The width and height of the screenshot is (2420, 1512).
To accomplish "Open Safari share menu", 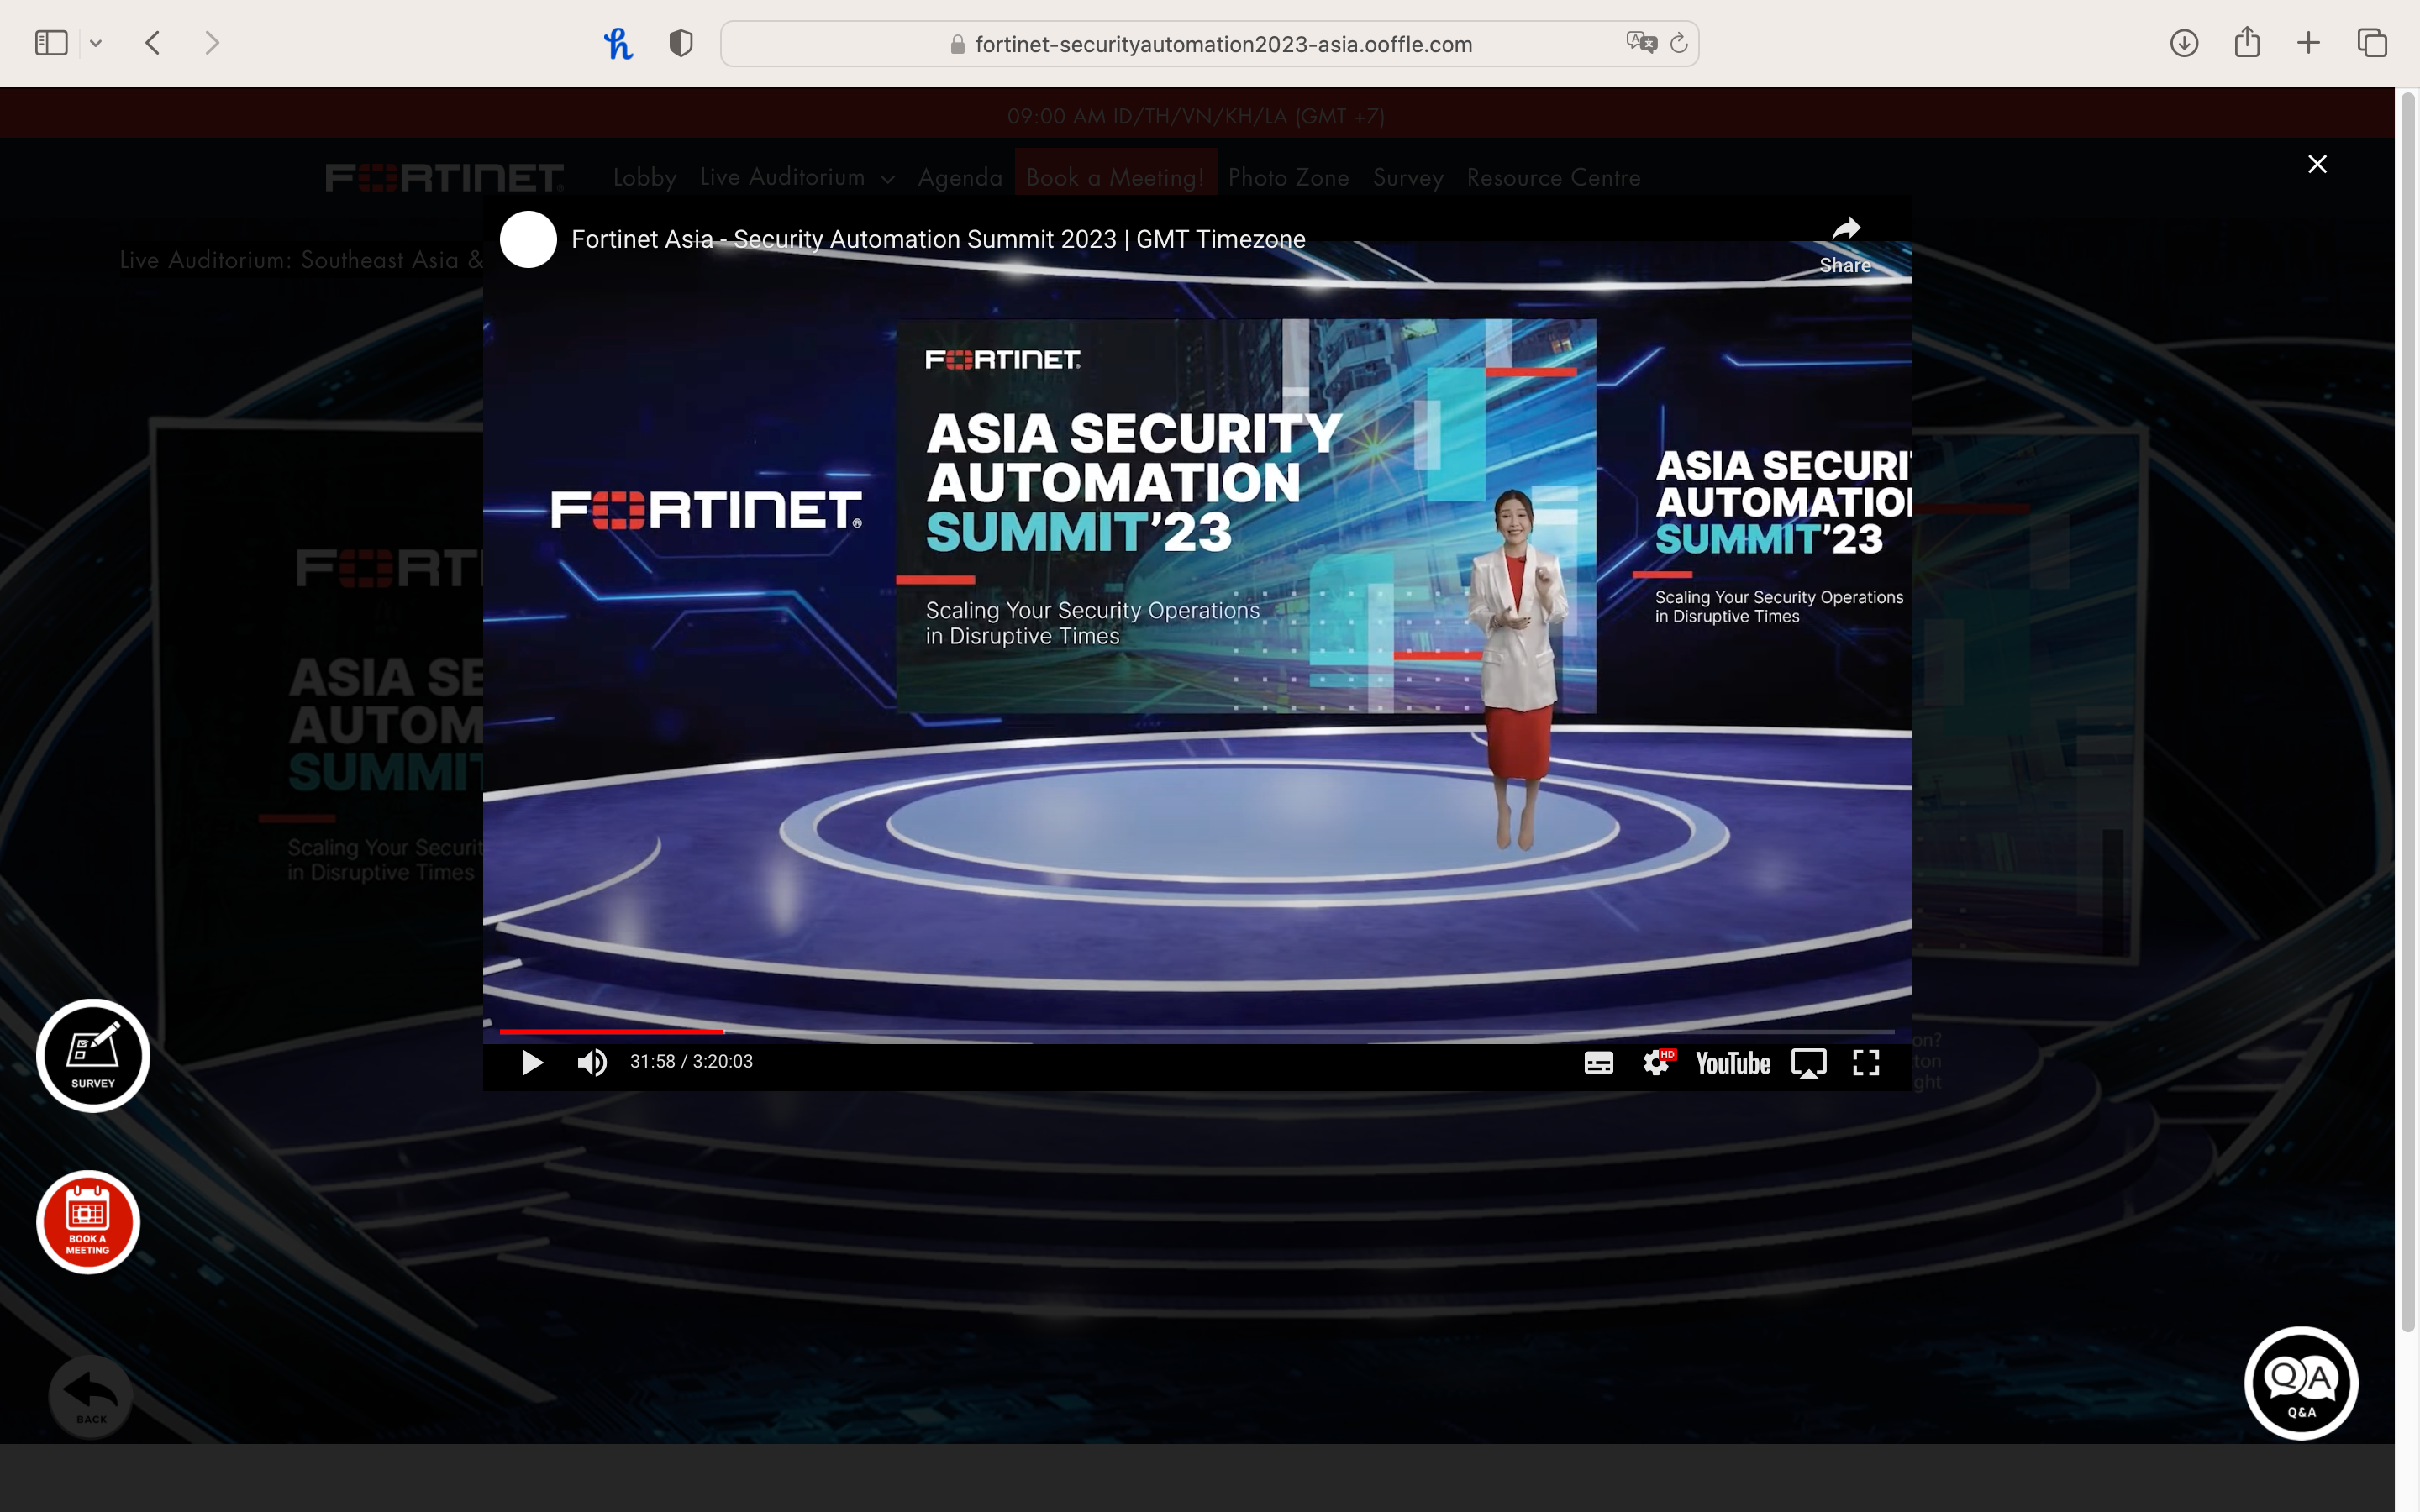I will coord(2247,42).
